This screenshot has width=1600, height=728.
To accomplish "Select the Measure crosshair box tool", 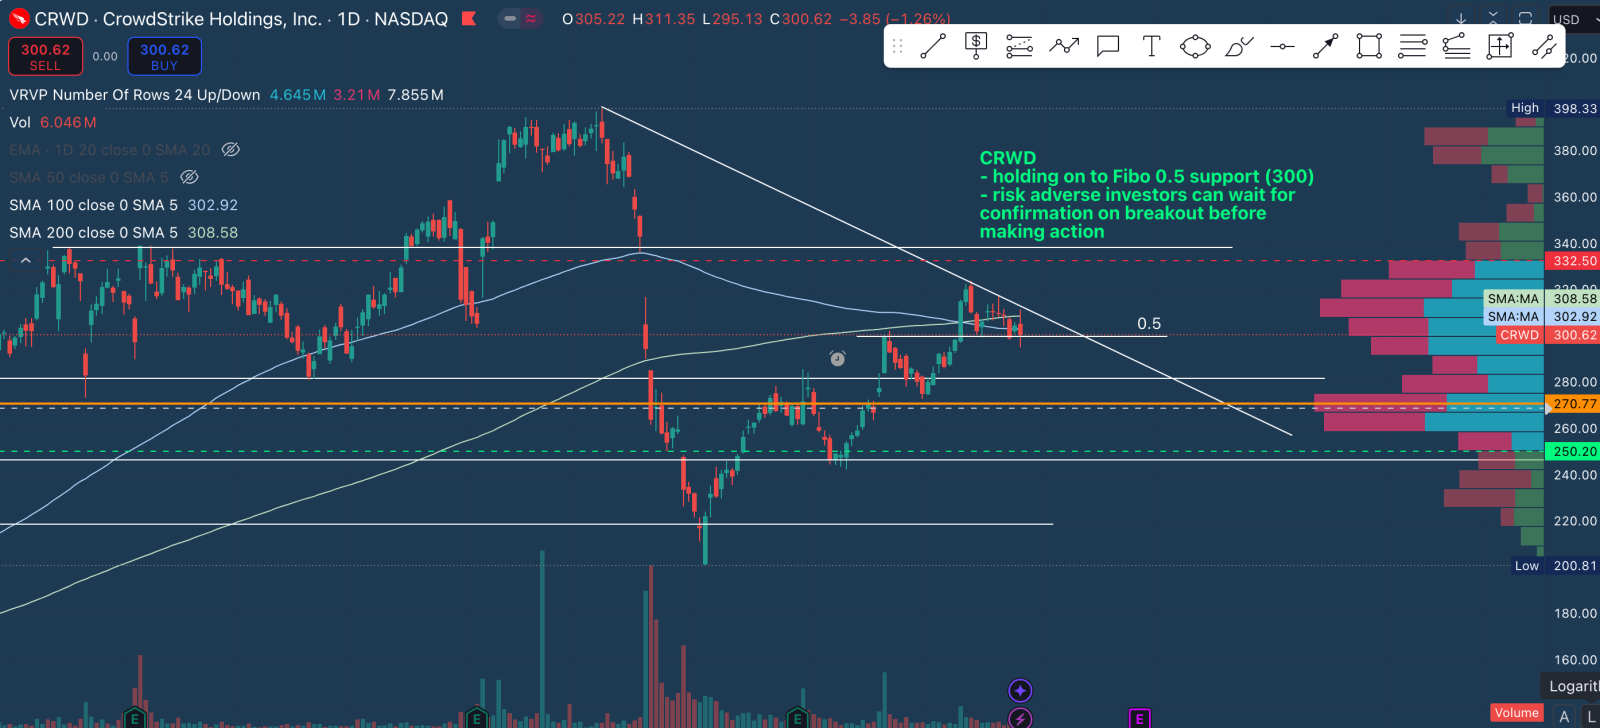I will coord(1500,46).
